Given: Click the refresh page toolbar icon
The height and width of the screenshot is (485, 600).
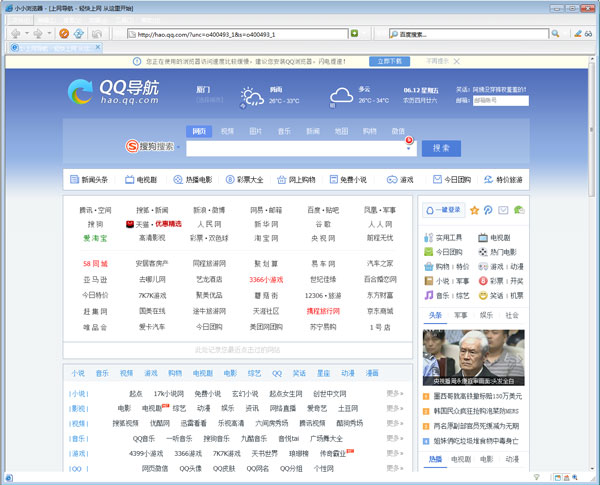Looking at the screenshot, I should [x=79, y=33].
